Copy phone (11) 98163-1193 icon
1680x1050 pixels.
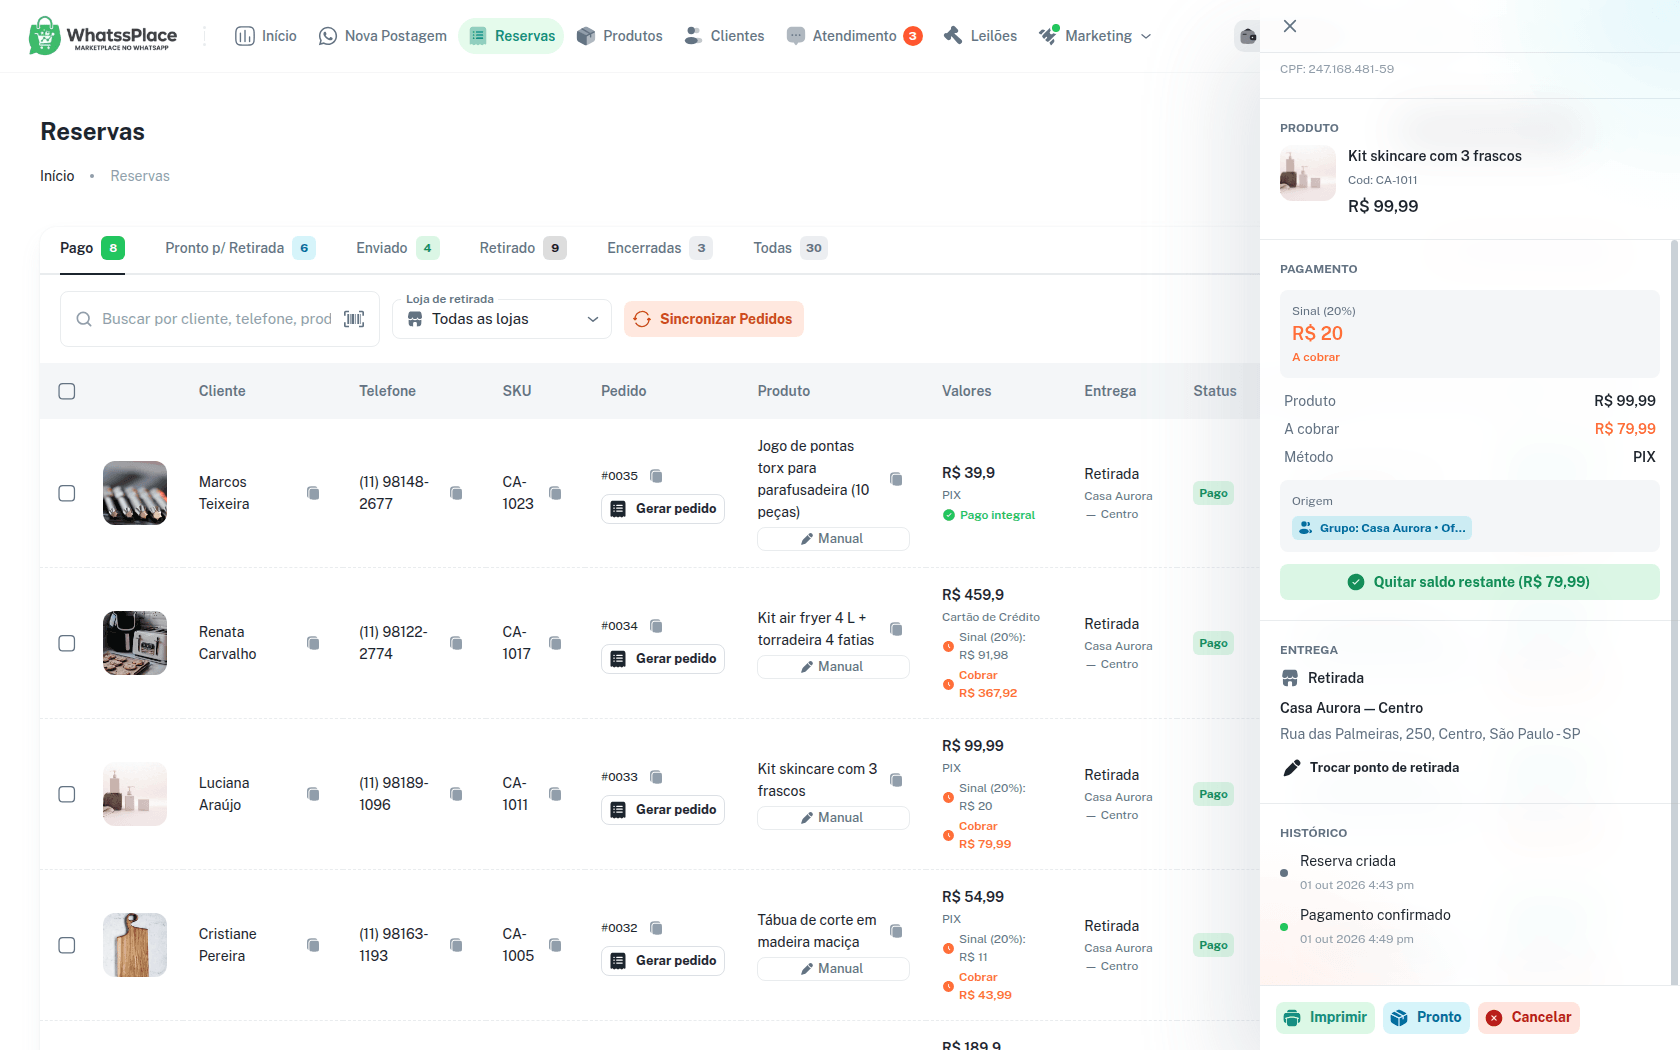[x=456, y=945]
